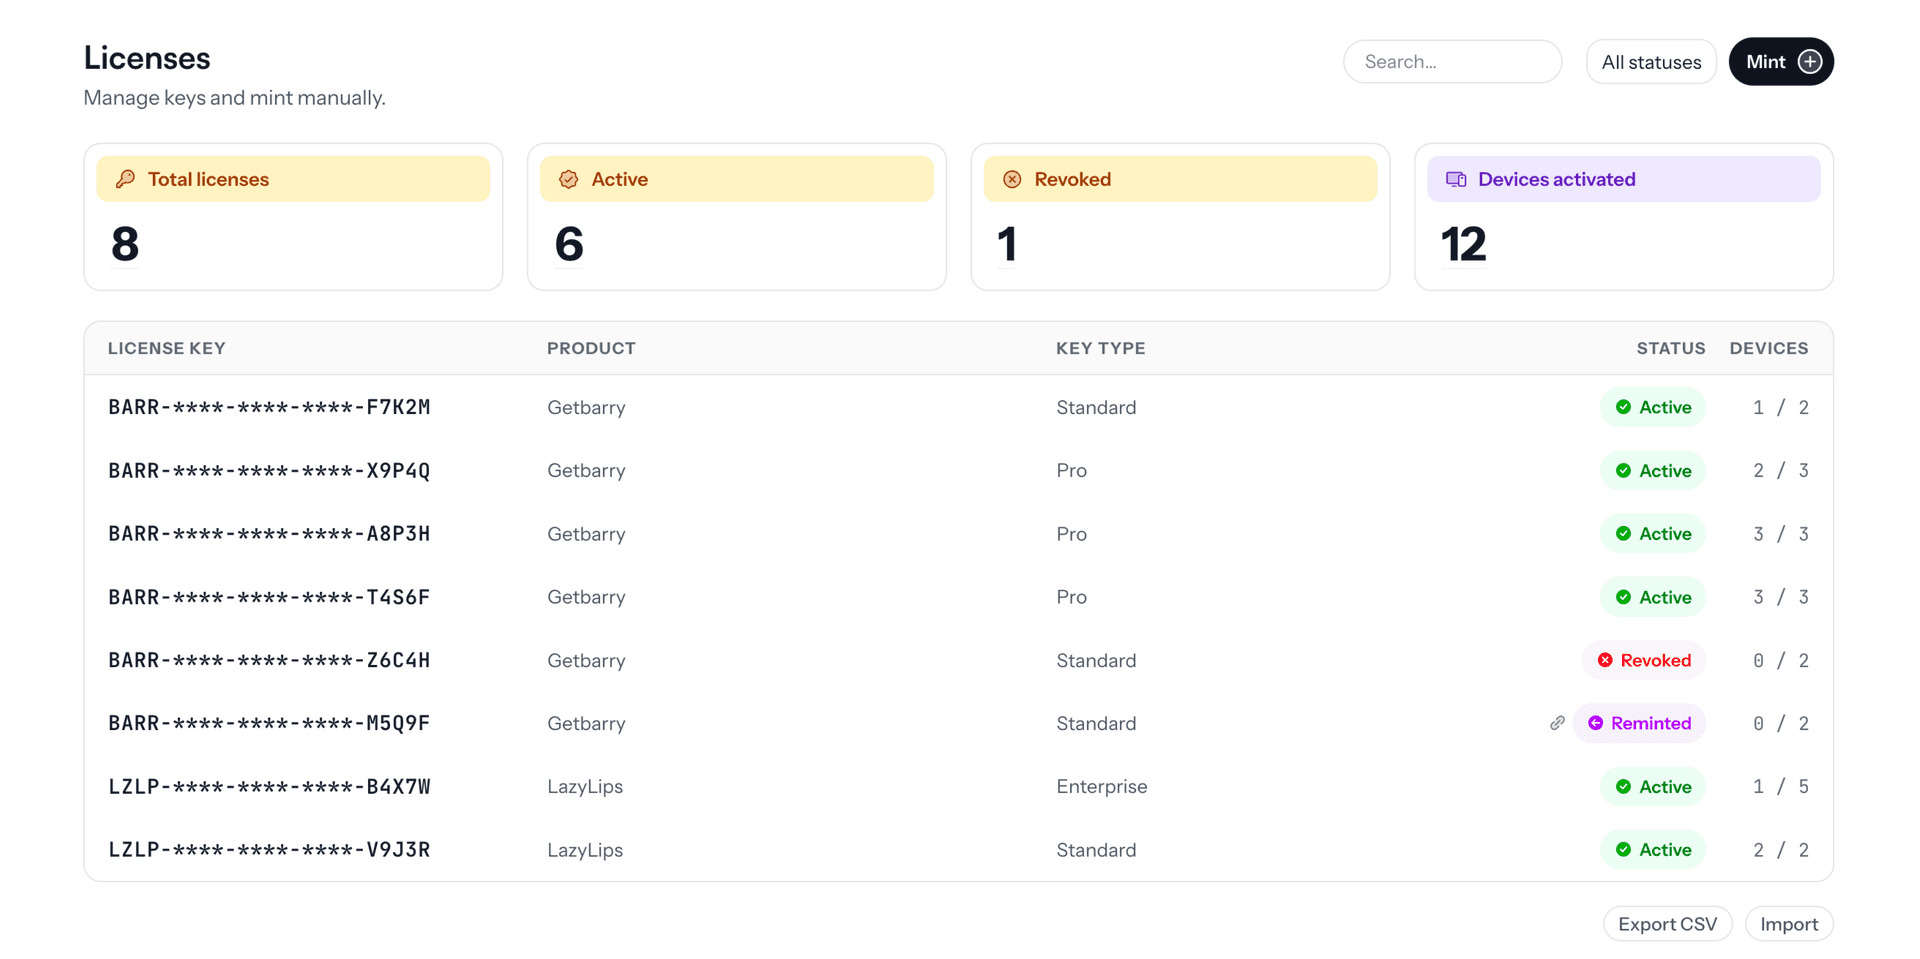Select license key BARR-****-X9P4Q row
This screenshot has height=959, width=1920.
point(958,470)
